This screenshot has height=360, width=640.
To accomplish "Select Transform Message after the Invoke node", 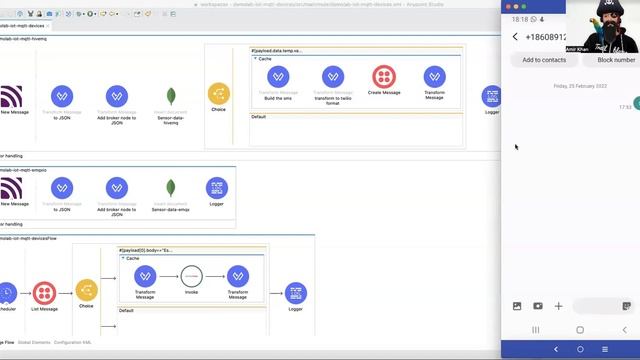I will coord(238,276).
